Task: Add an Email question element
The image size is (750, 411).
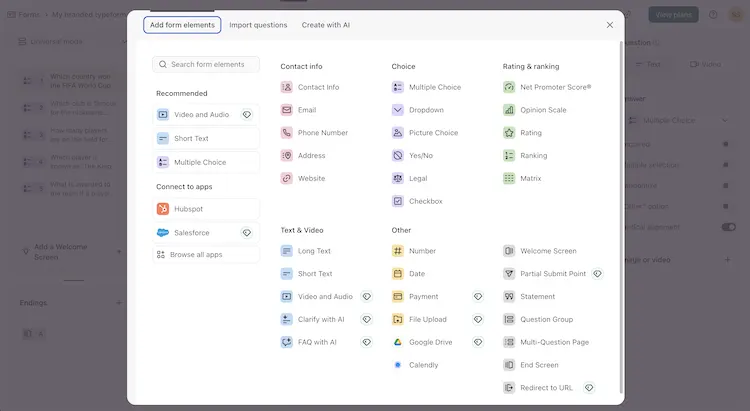Action: point(298,110)
